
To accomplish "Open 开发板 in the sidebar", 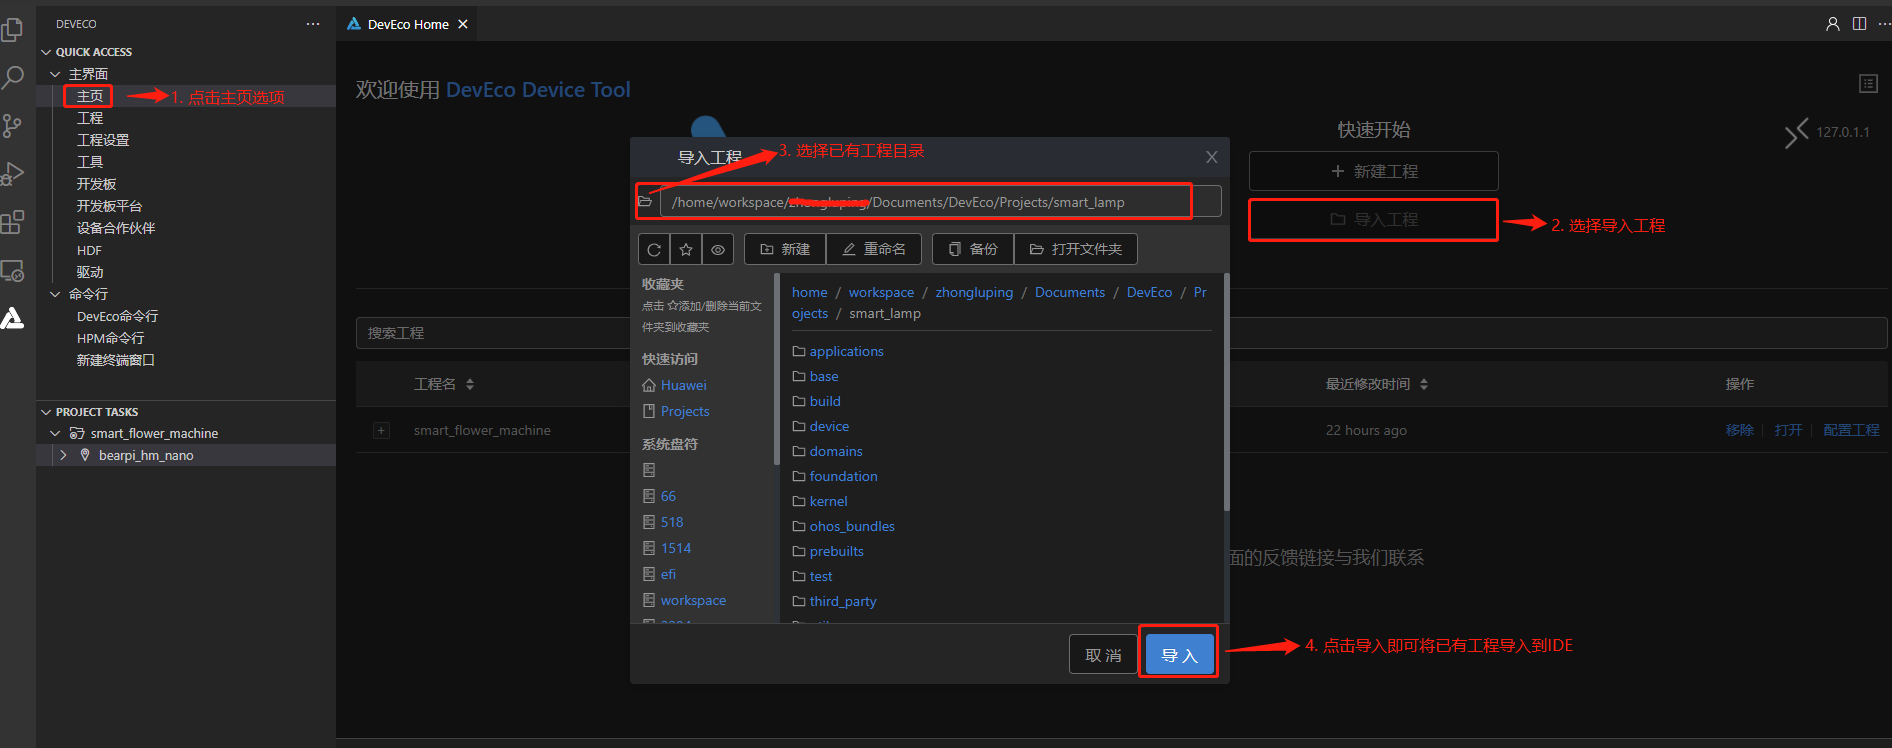I will tap(97, 184).
